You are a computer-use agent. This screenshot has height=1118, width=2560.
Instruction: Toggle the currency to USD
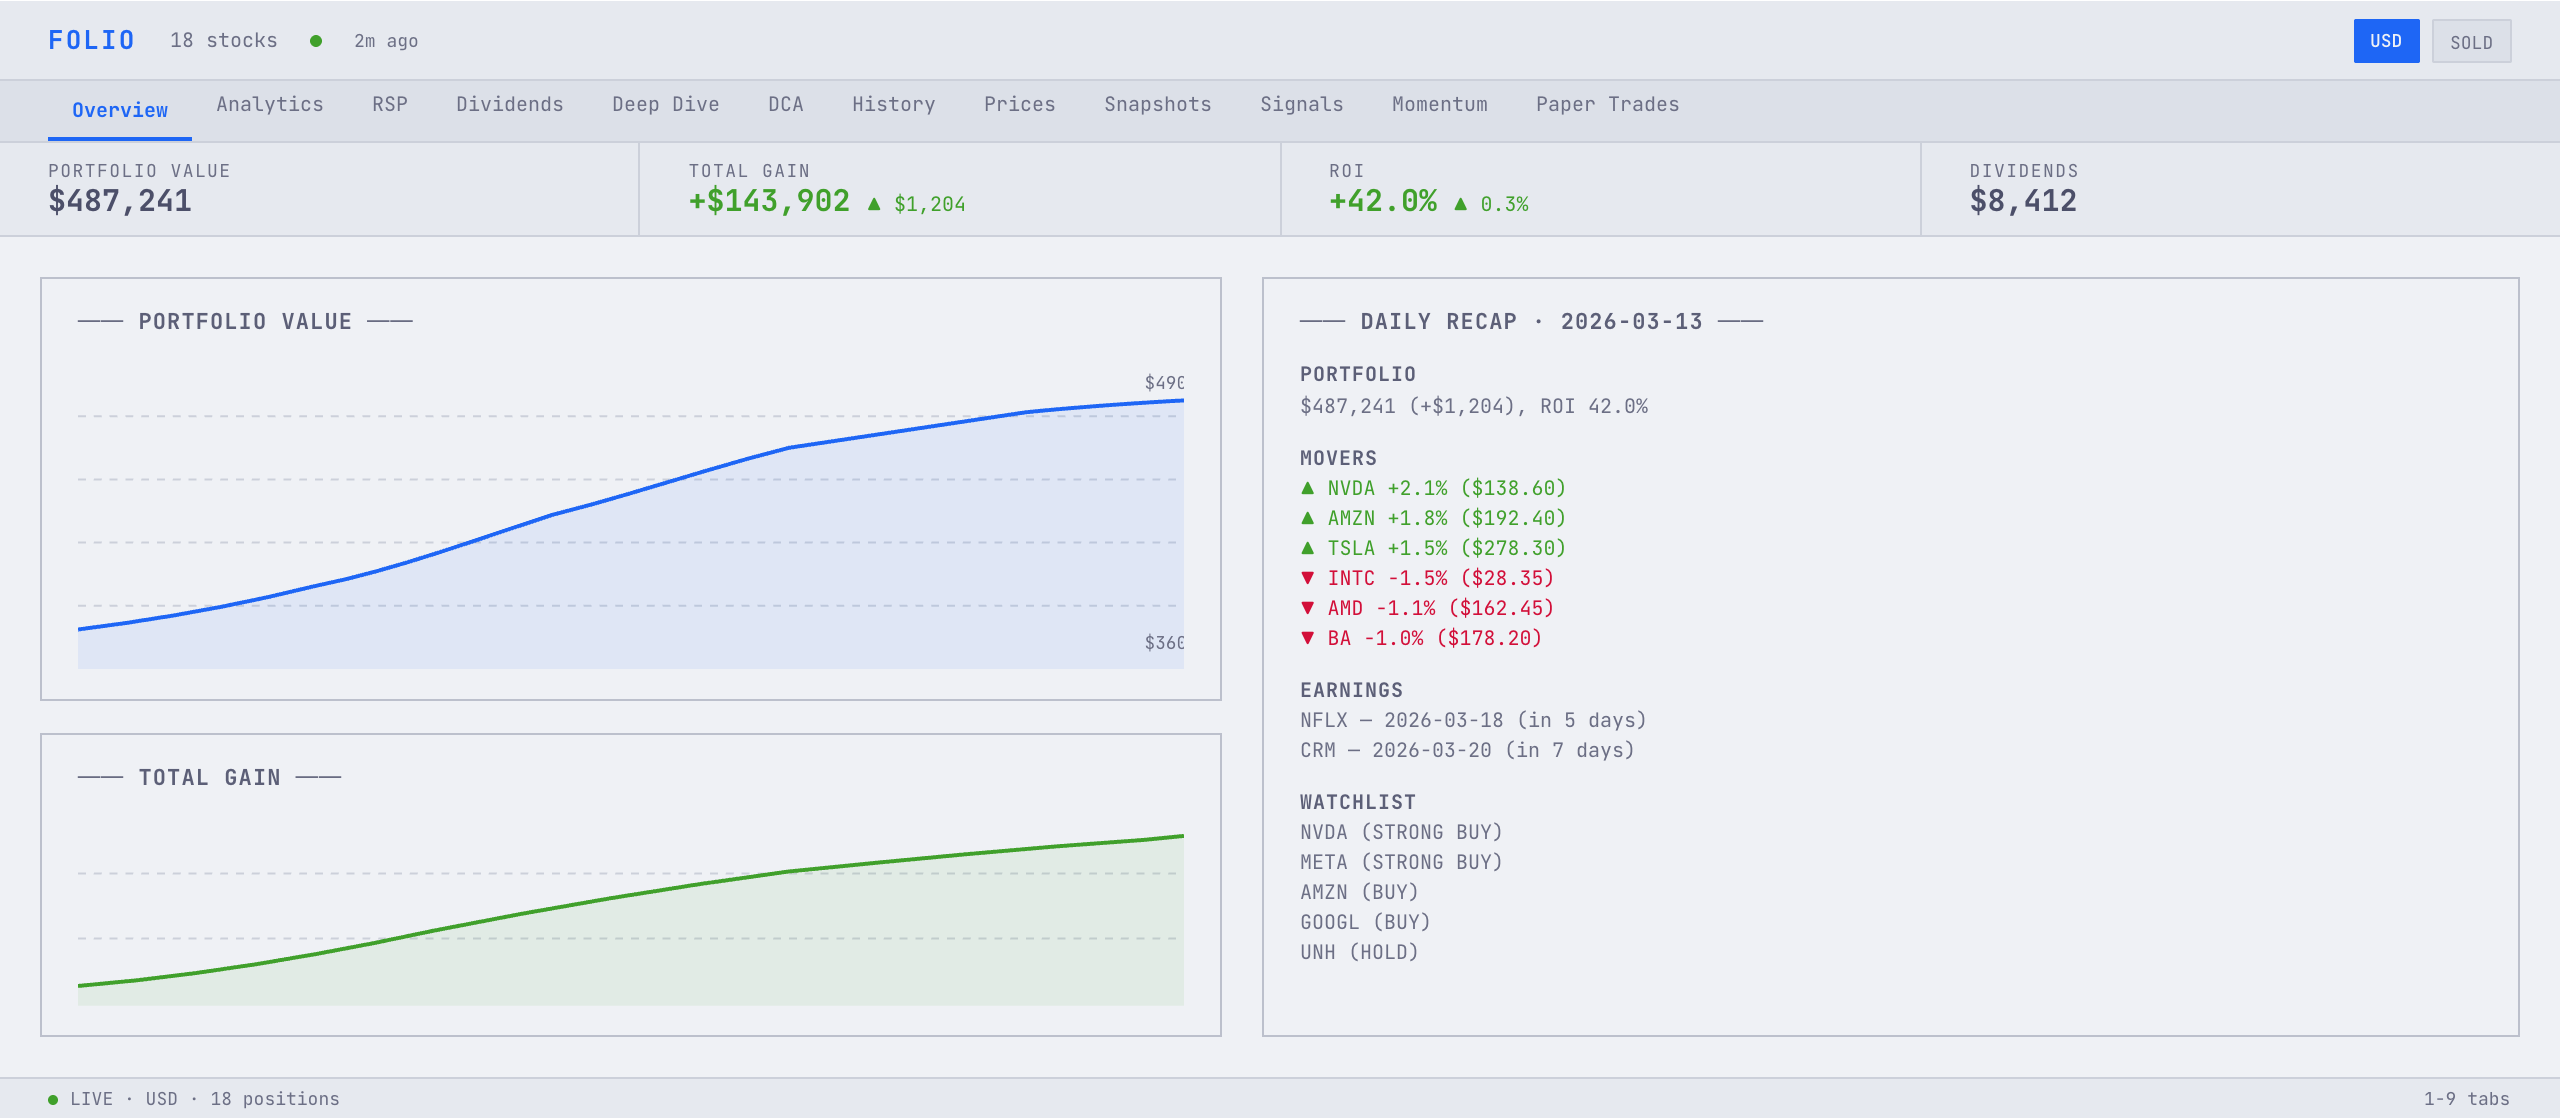[x=2386, y=41]
